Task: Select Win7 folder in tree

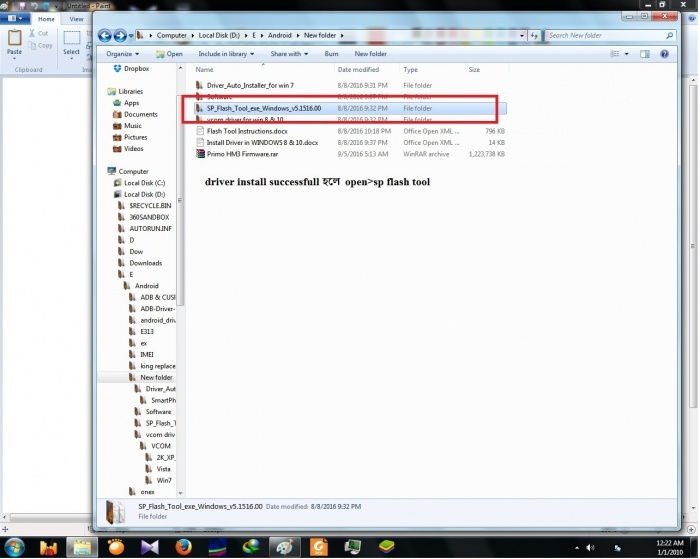Action: pyautogui.click(x=158, y=480)
